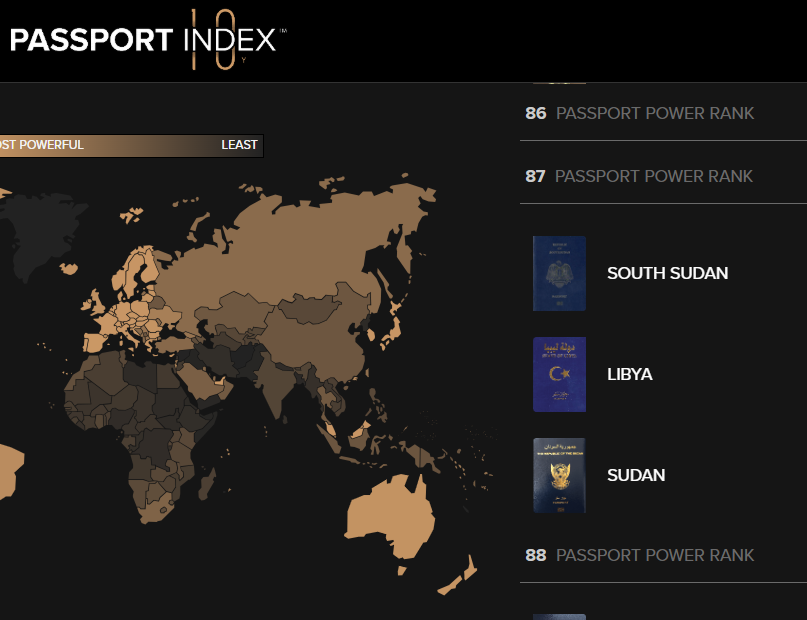The image size is (807, 620).
Task: Select the LIBYA country name
Action: click(x=629, y=375)
